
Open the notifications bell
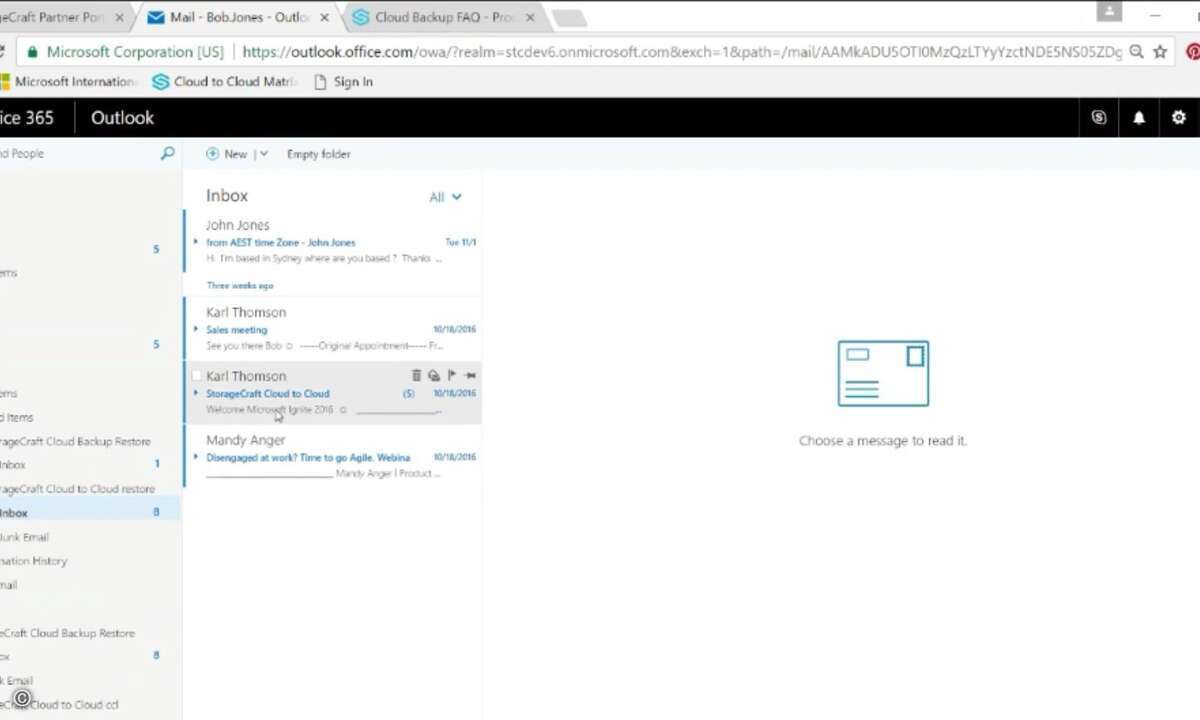[x=1138, y=117]
